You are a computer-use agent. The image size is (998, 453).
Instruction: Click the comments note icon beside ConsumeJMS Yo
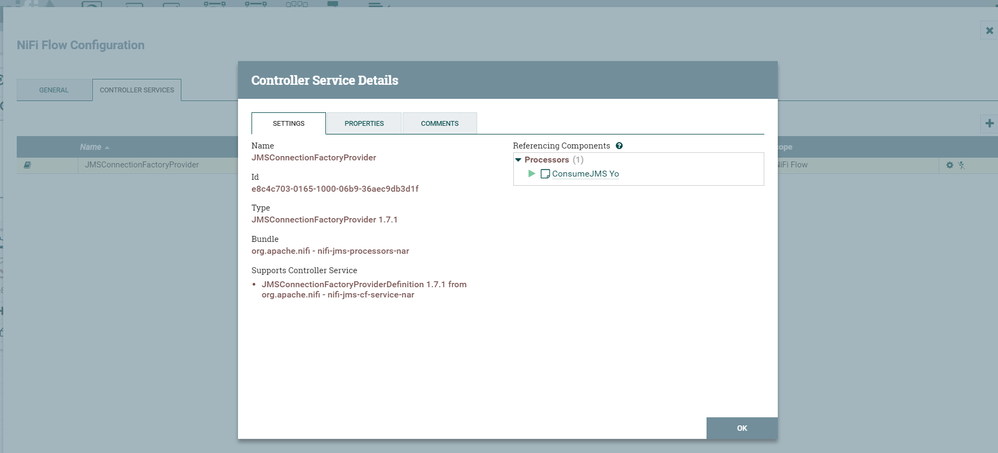click(545, 174)
